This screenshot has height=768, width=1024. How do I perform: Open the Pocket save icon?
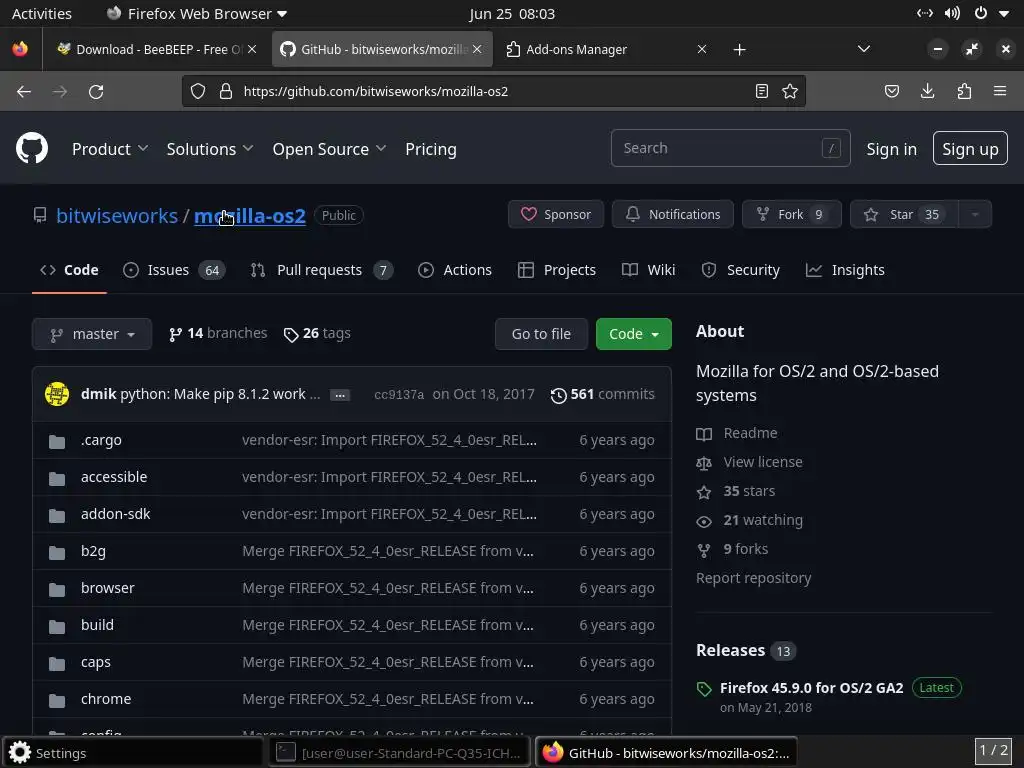point(891,91)
